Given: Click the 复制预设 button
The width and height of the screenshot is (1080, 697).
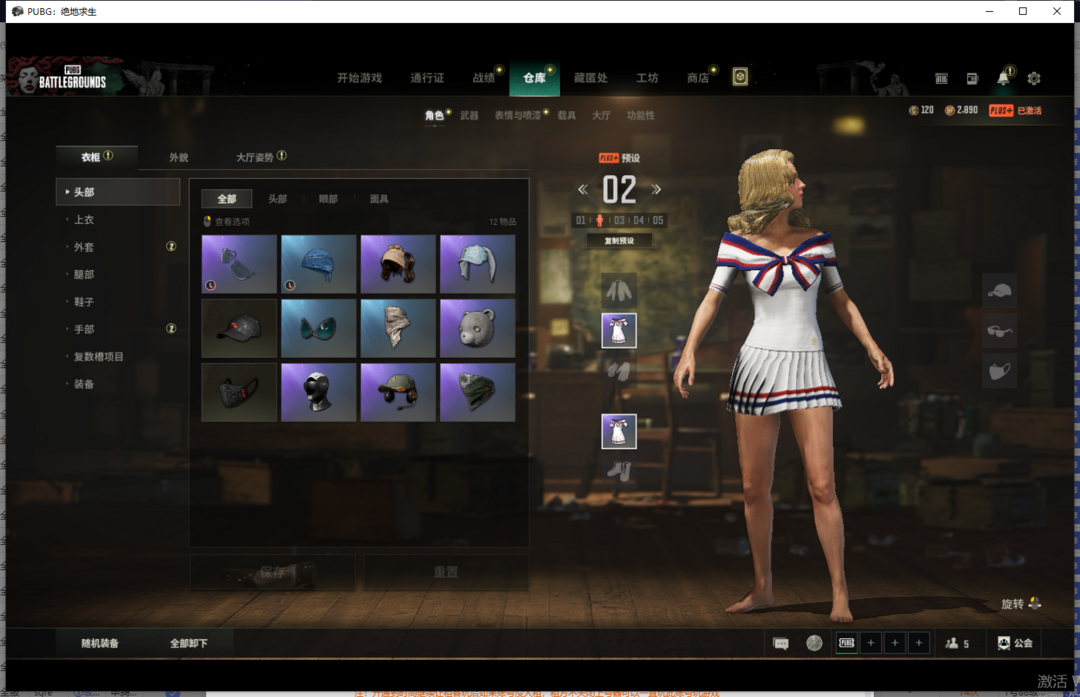Looking at the screenshot, I should pos(619,240).
